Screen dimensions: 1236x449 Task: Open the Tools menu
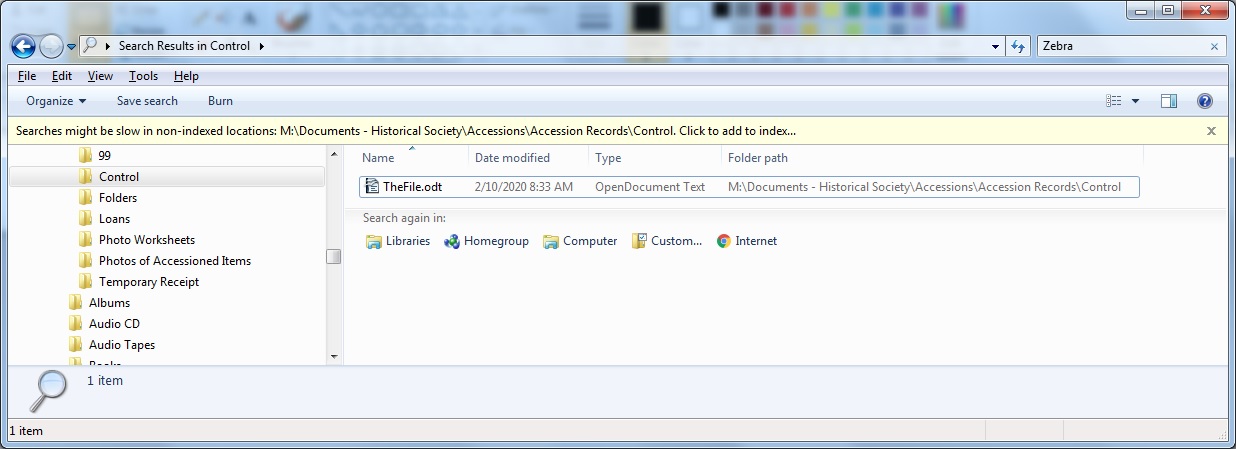(x=143, y=76)
